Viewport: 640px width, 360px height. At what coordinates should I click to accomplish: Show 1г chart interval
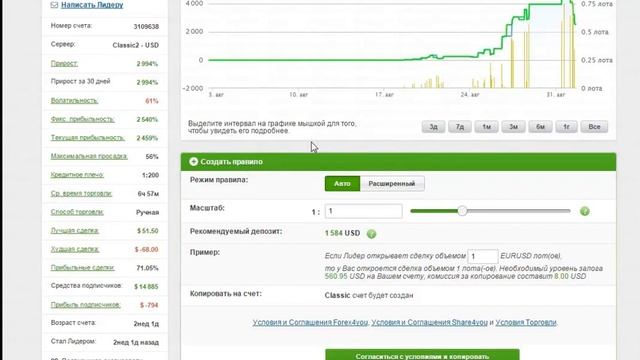[x=566, y=127]
